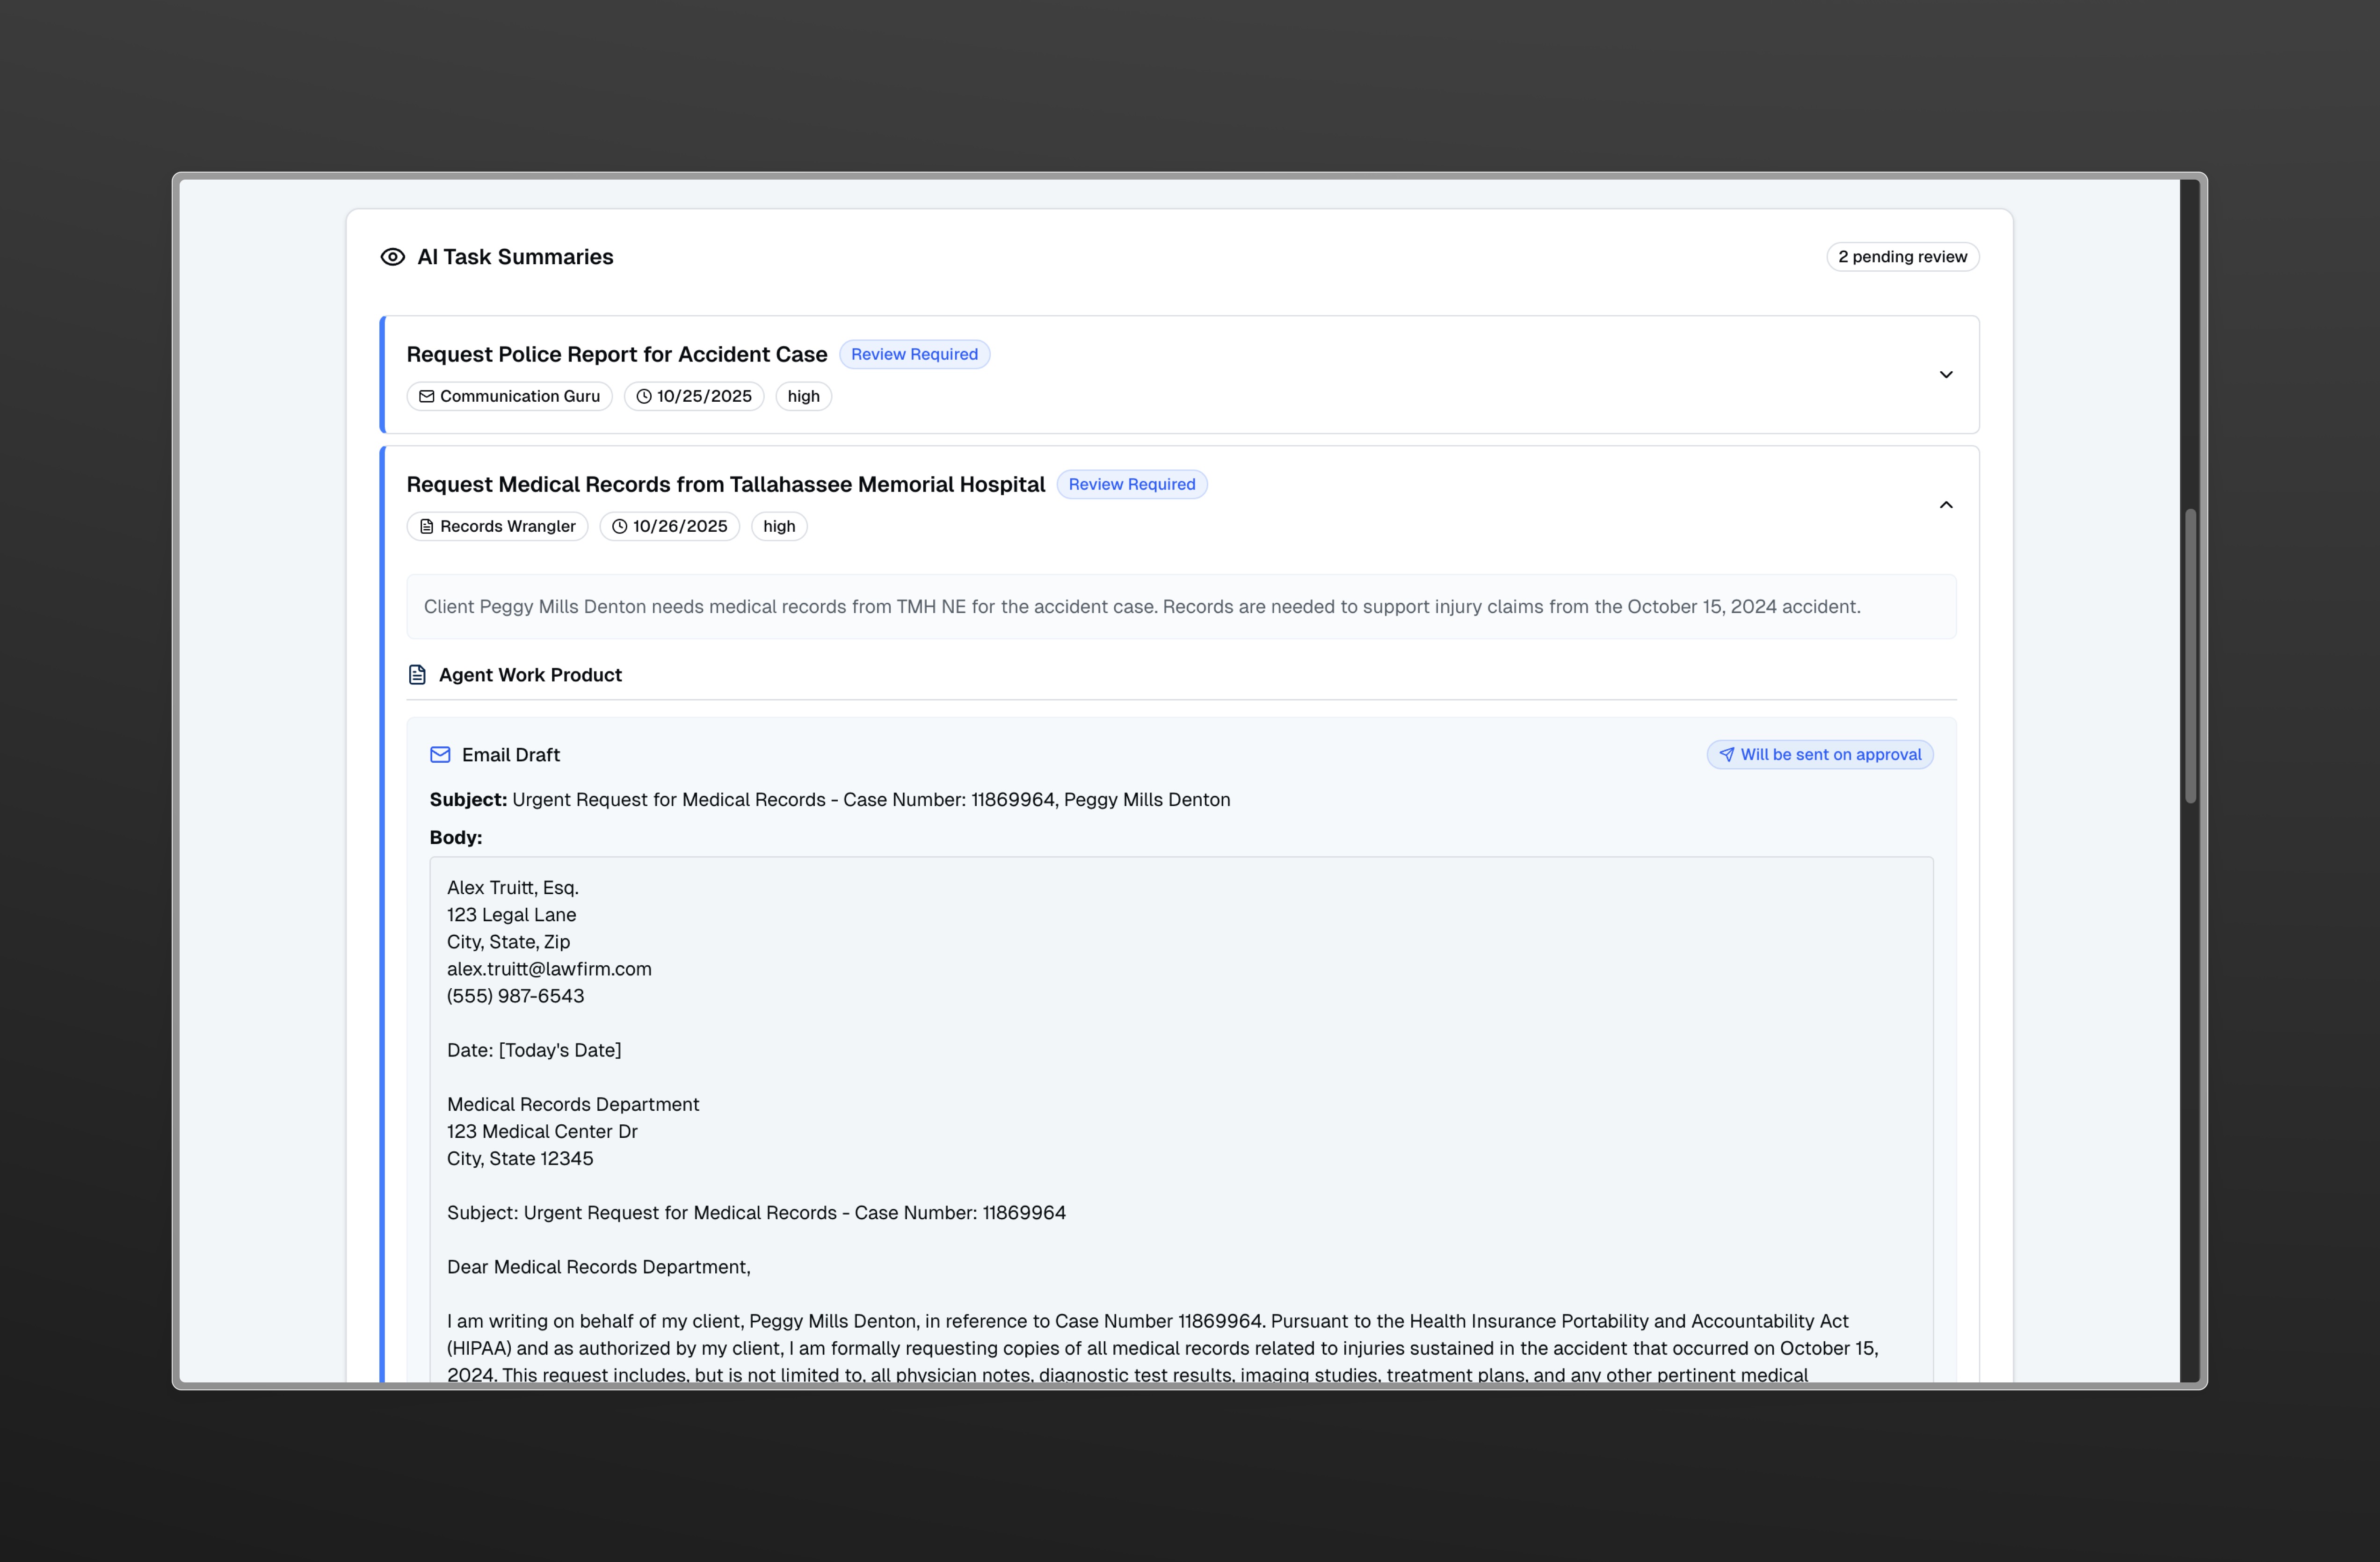
Task: Click Review Required badge on Medical Records task
Action: coord(1131,485)
